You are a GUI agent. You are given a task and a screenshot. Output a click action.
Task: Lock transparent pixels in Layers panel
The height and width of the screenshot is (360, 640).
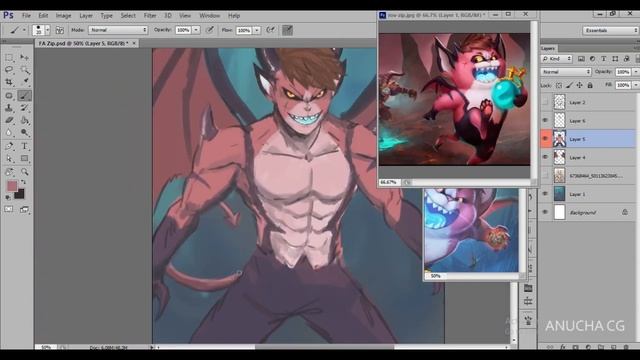pos(559,85)
